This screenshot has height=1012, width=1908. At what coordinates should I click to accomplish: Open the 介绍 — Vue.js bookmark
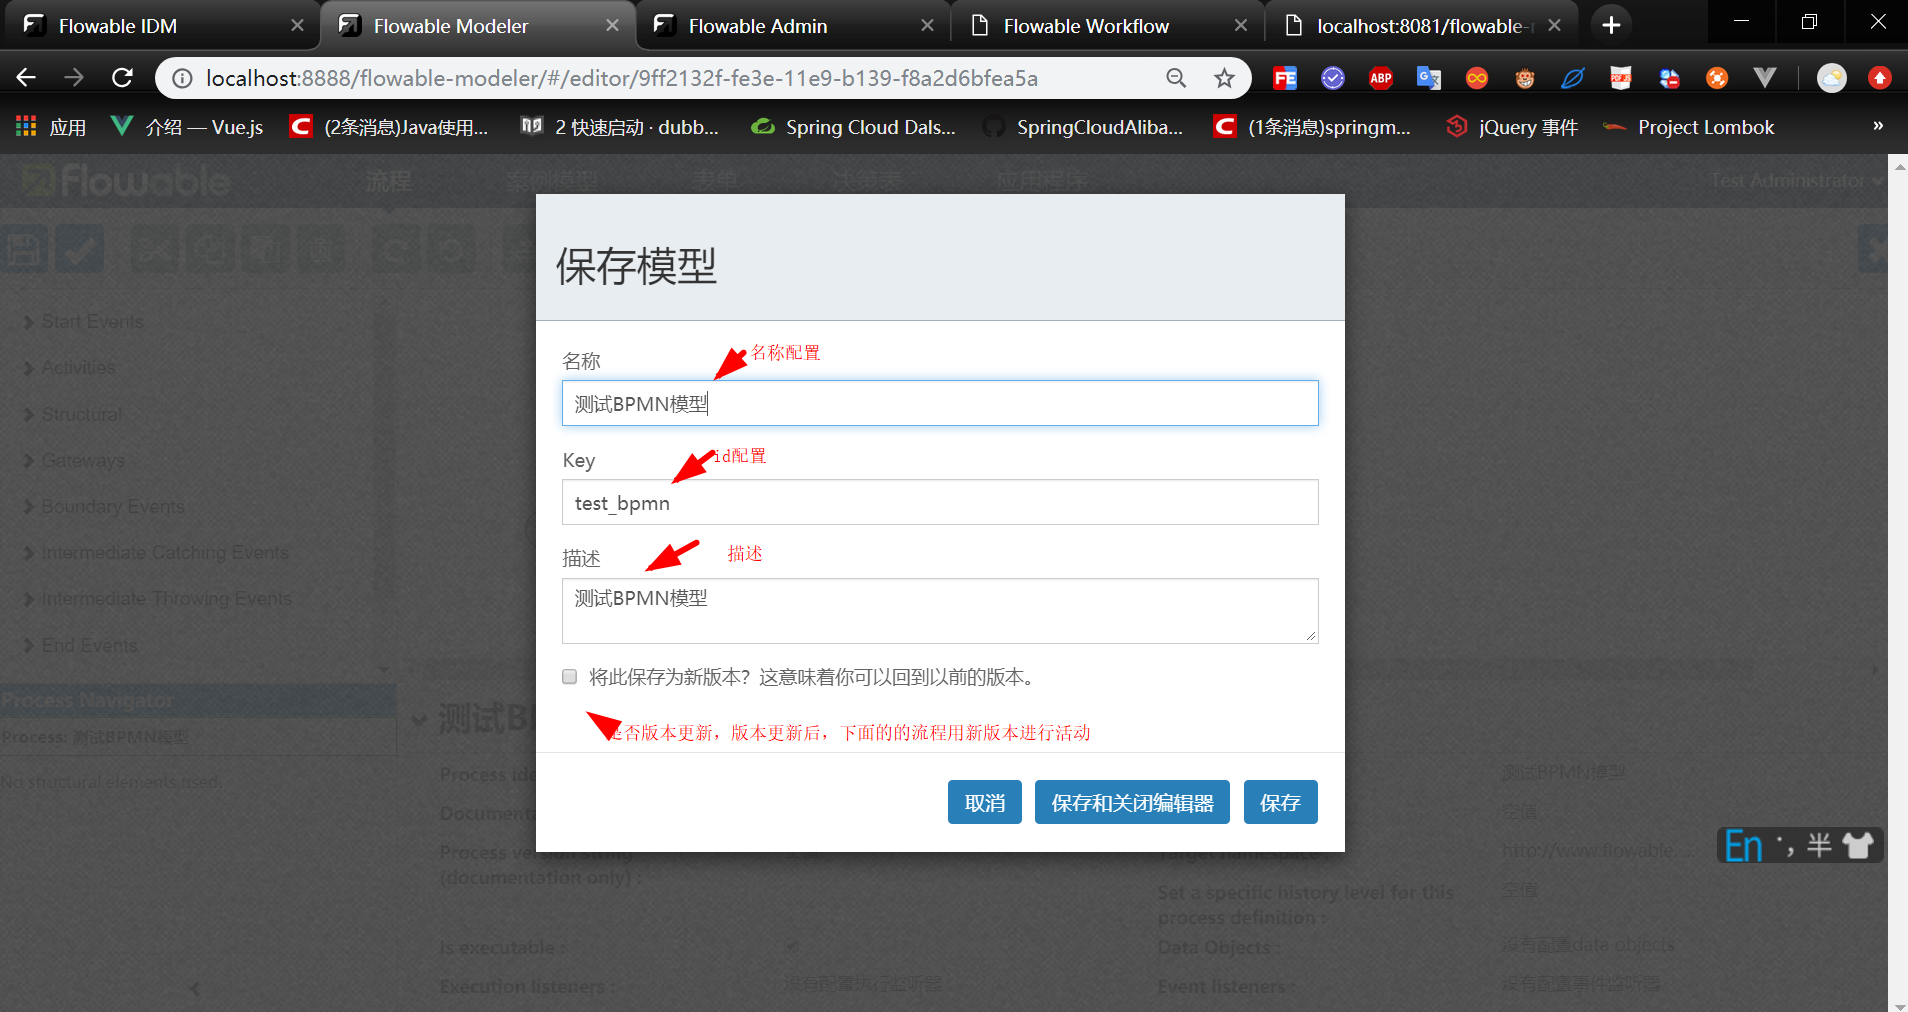point(188,127)
